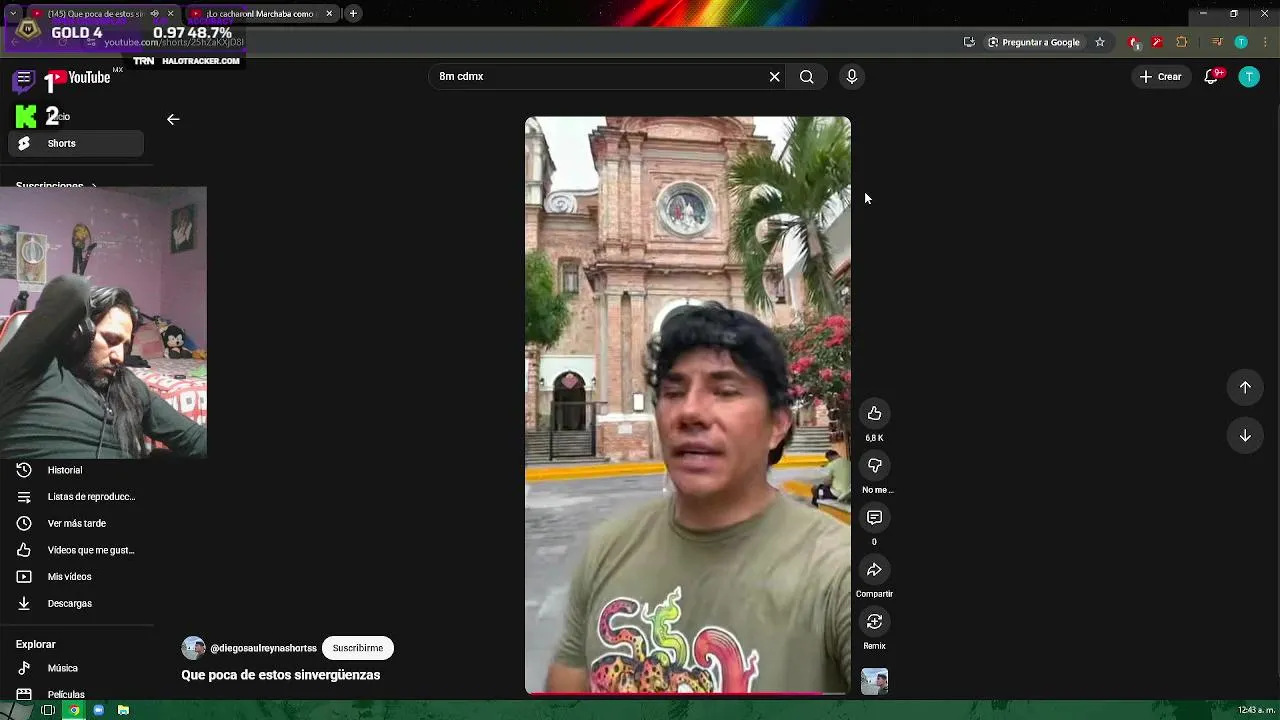1280x720 pixels.
Task: Click the short title Que poca de estos sinvergüenzas
Action: [x=280, y=675]
